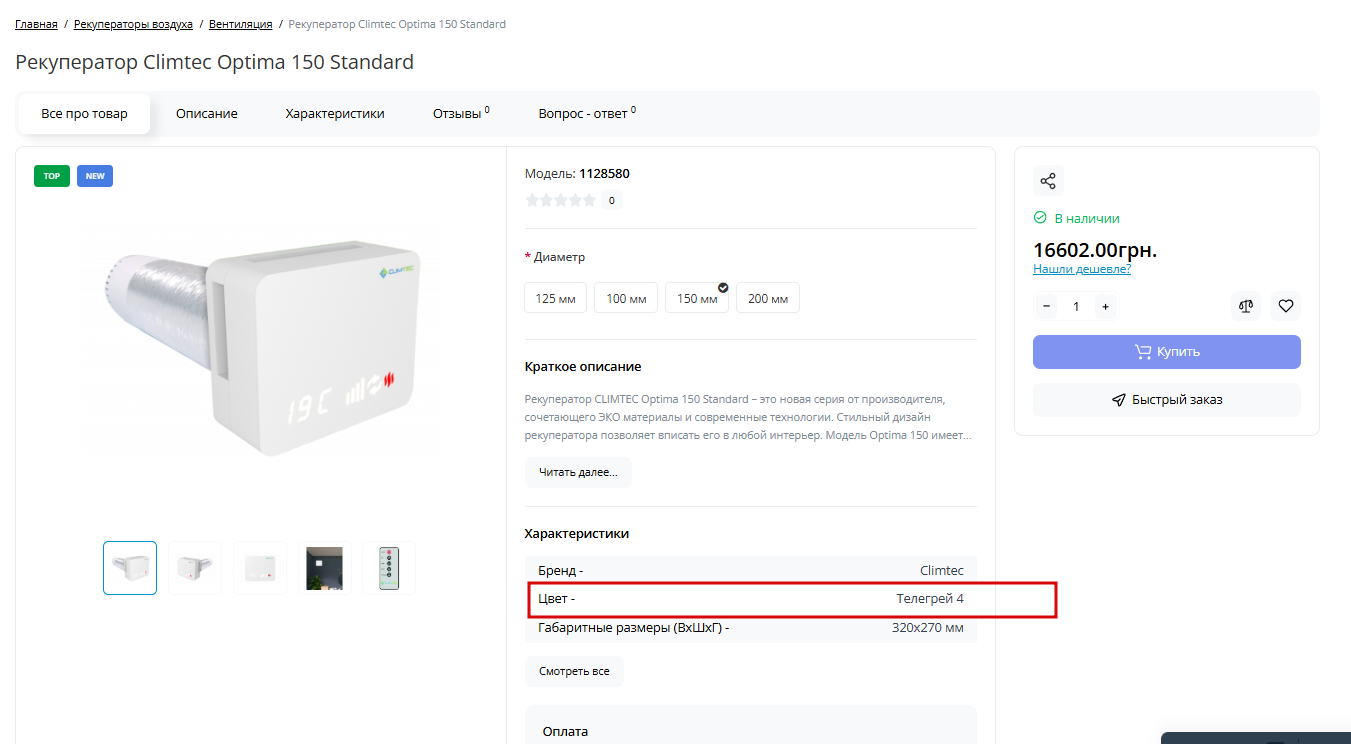This screenshot has height=744, width=1351.
Task: Click the green TOP badge
Action: (51, 176)
